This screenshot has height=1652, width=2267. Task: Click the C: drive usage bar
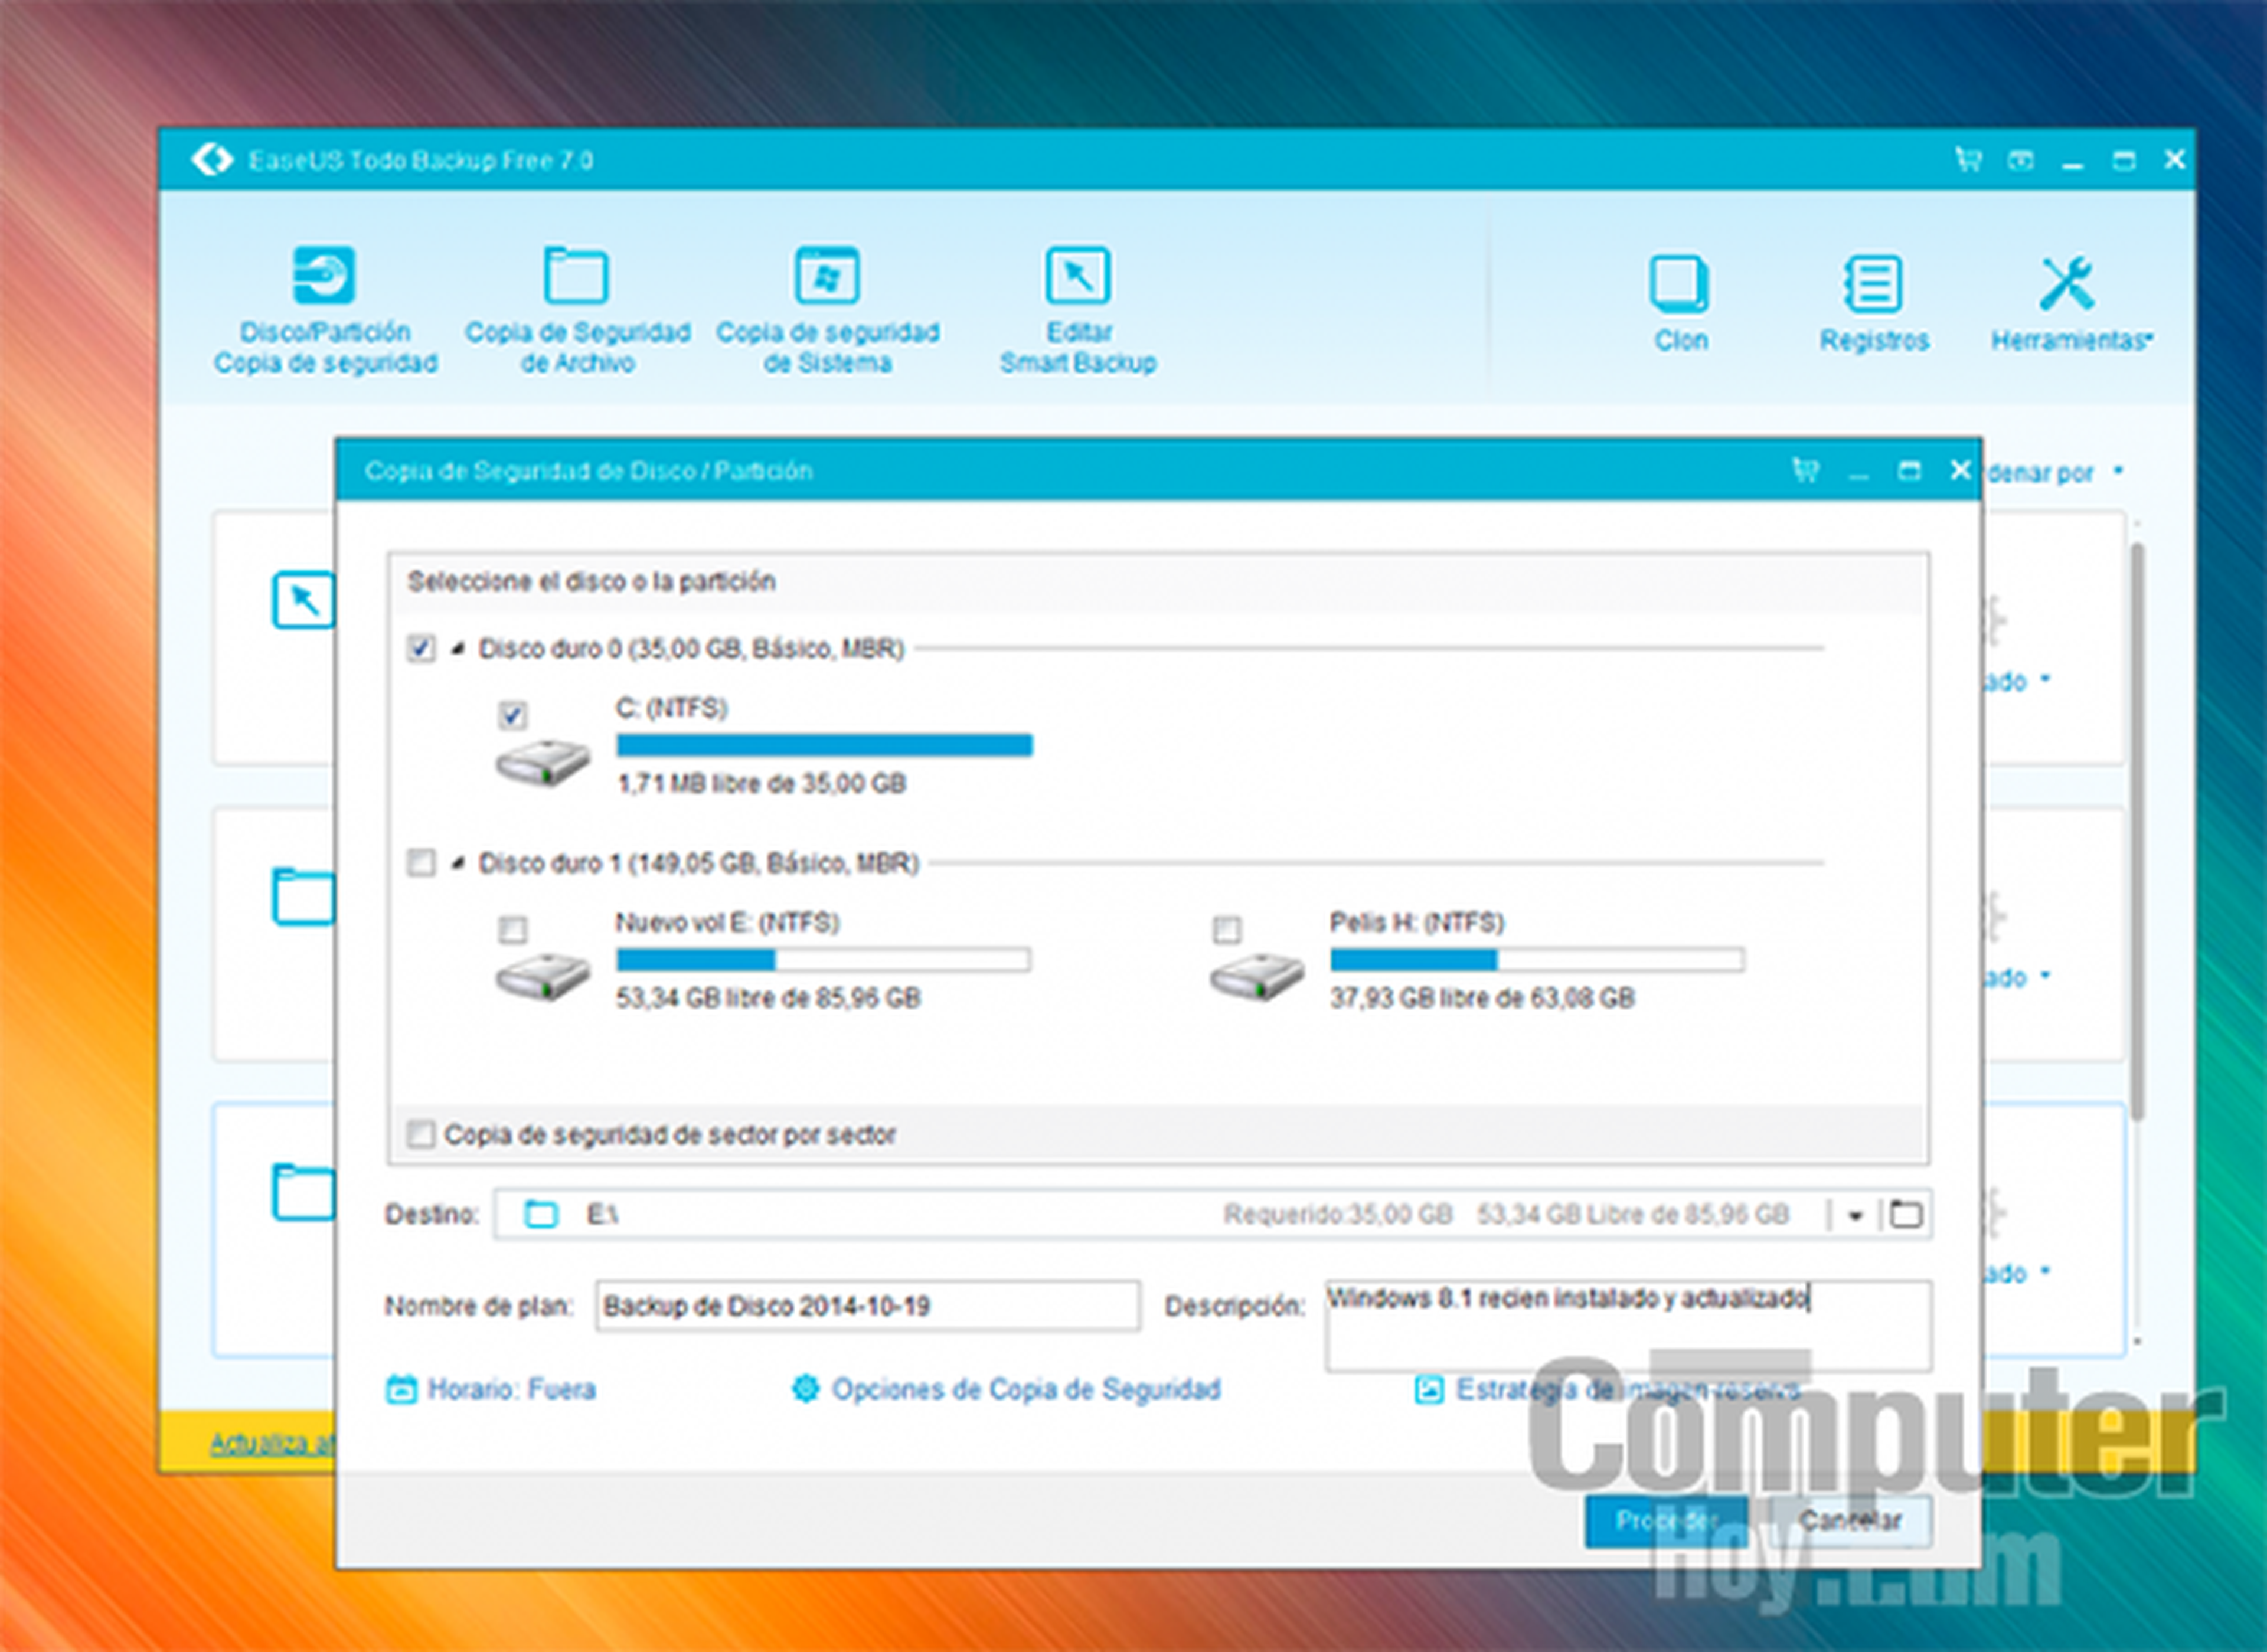click(824, 745)
